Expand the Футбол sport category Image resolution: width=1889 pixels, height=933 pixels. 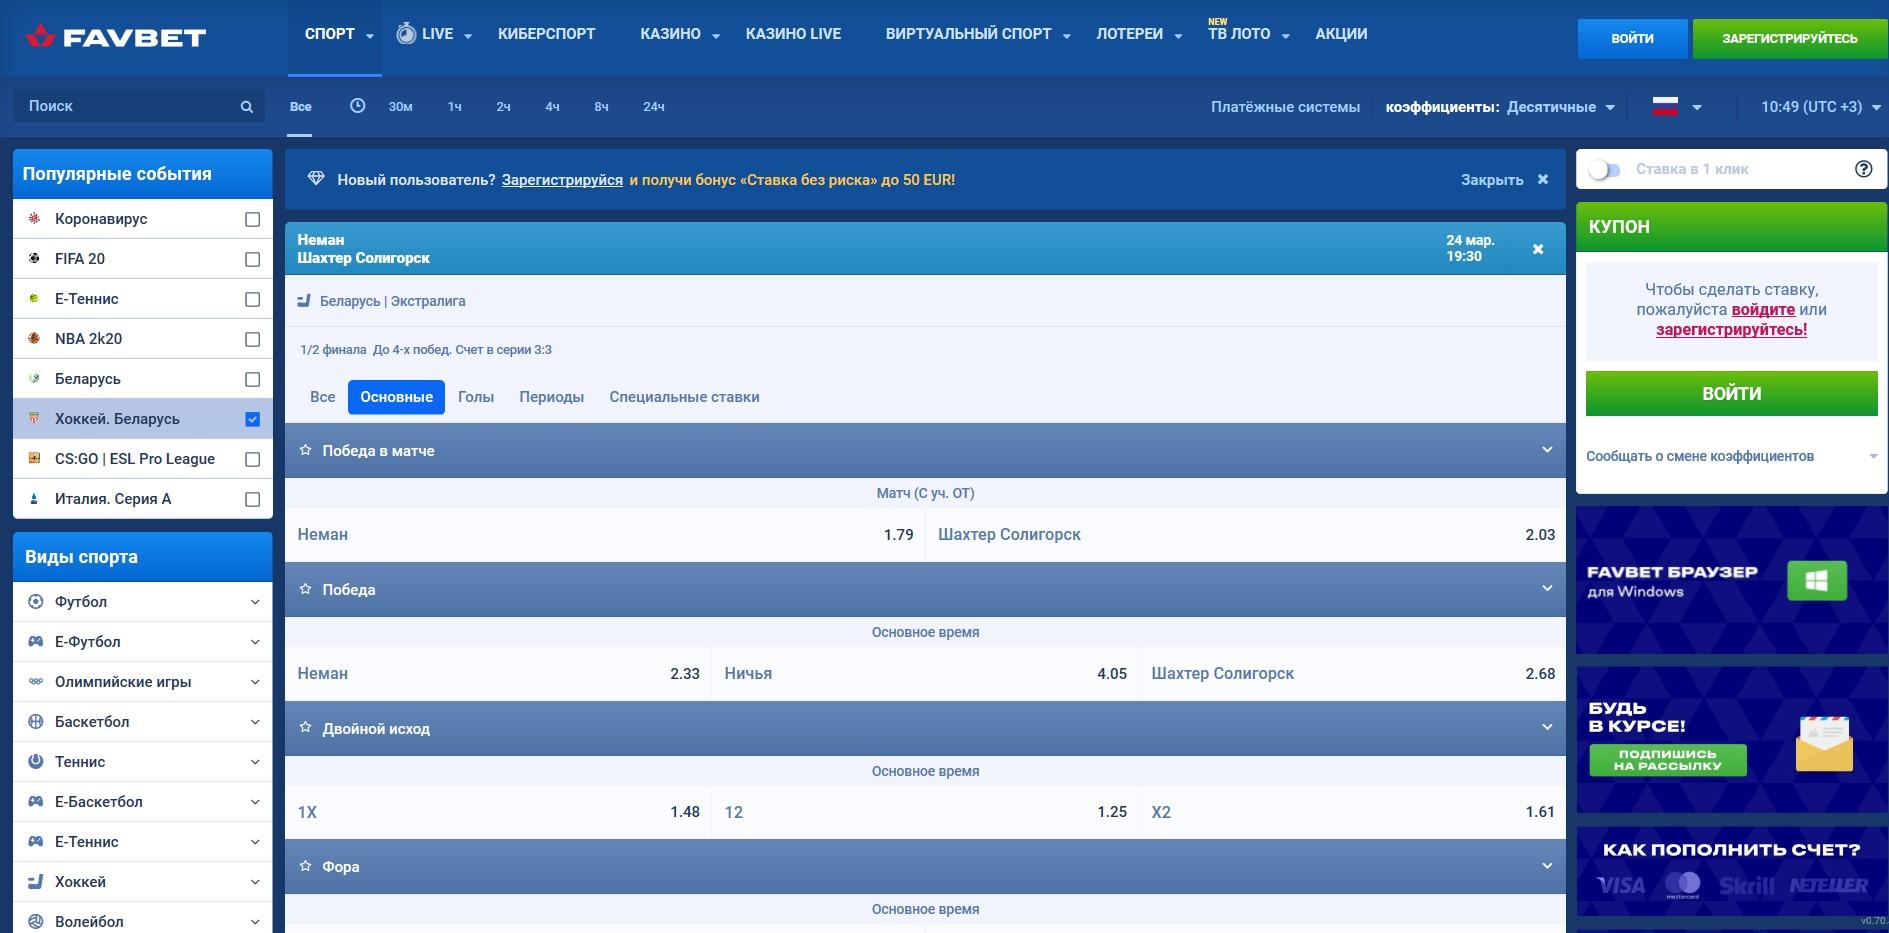click(x=254, y=602)
